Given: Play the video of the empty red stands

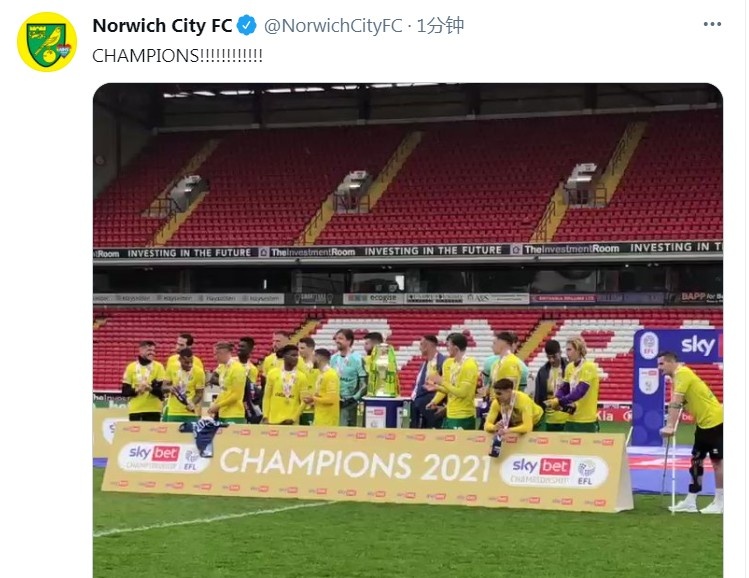Looking at the screenshot, I should click(x=407, y=331).
